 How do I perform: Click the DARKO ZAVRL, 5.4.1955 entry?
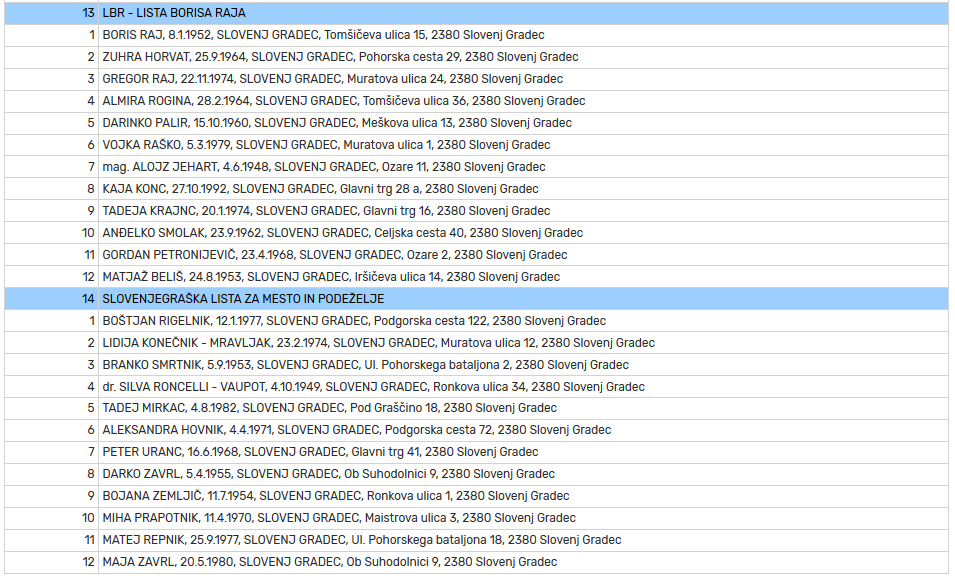point(476,473)
